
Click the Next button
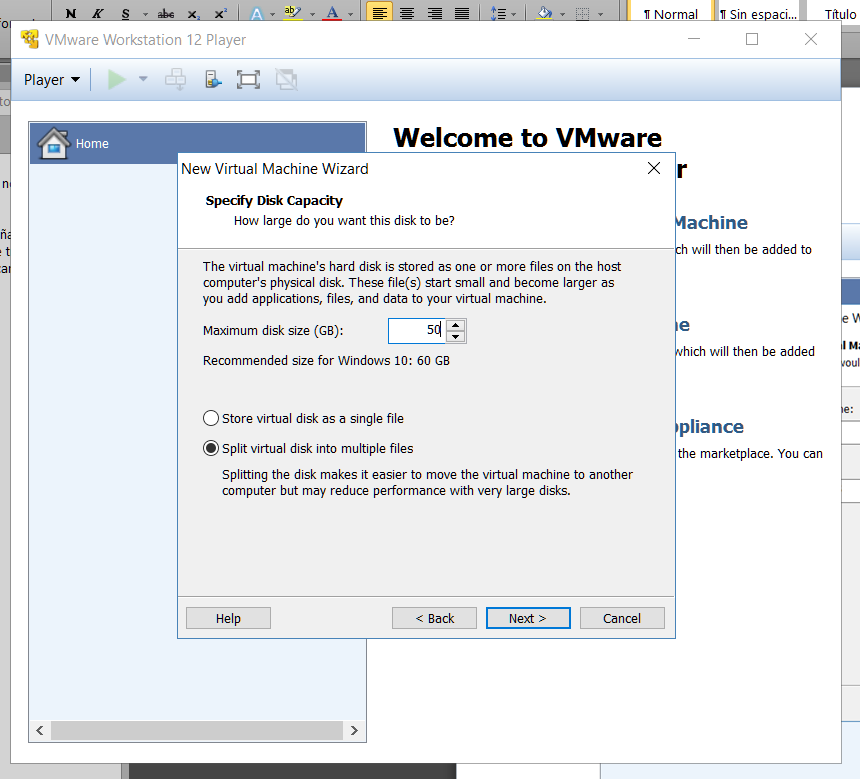(528, 618)
